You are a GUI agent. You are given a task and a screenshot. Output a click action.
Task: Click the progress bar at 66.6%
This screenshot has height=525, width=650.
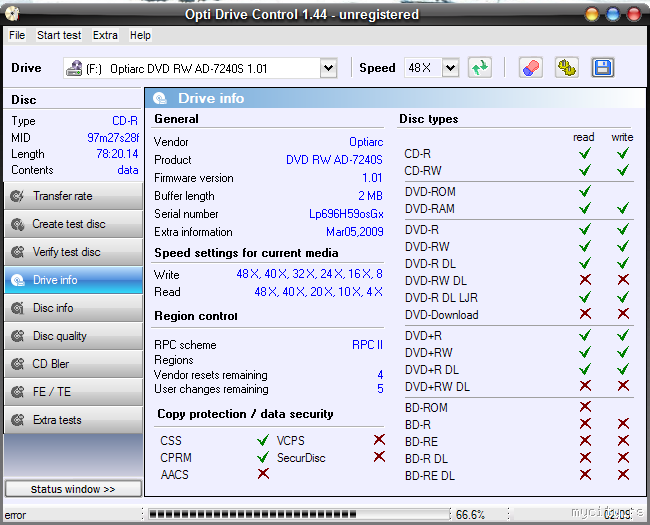299,514
